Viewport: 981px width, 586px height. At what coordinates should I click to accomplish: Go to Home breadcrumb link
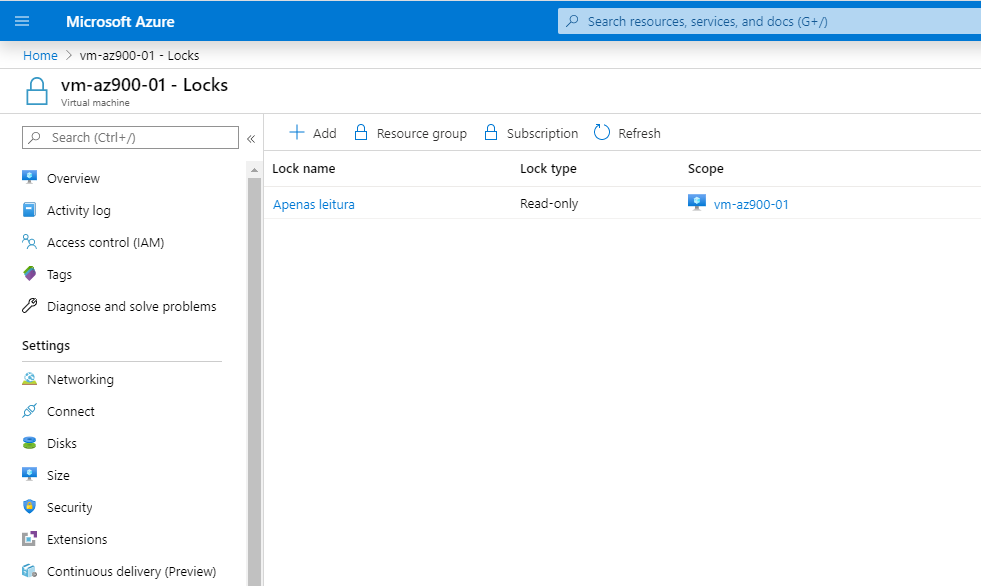tap(40, 55)
